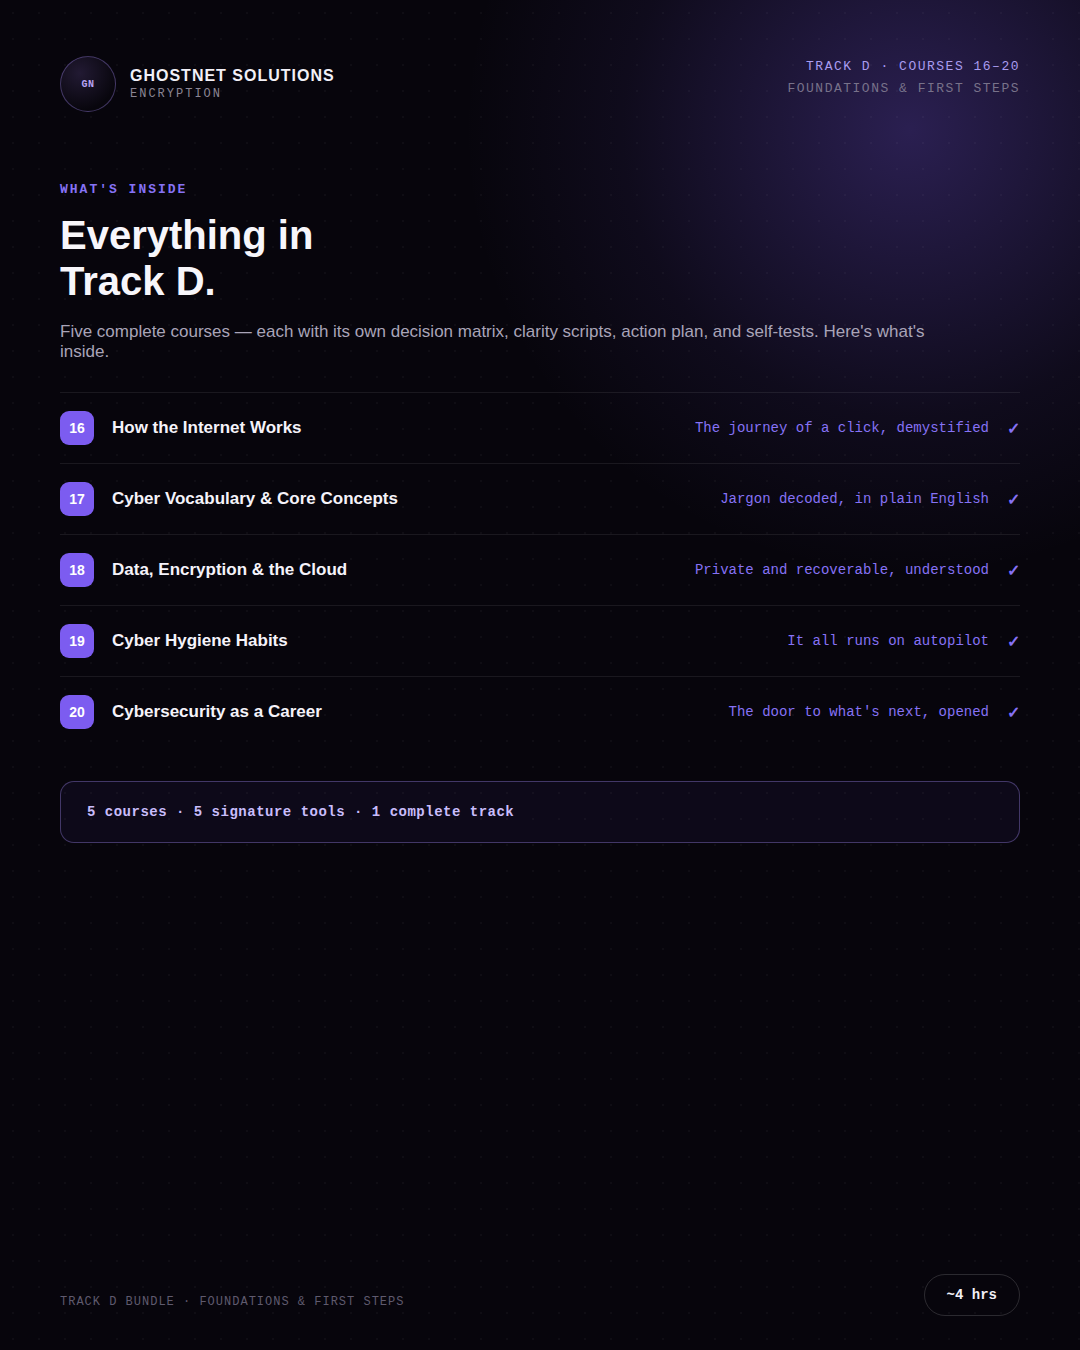Click the GN circular logo badge
The width and height of the screenshot is (1080, 1350).
click(88, 84)
